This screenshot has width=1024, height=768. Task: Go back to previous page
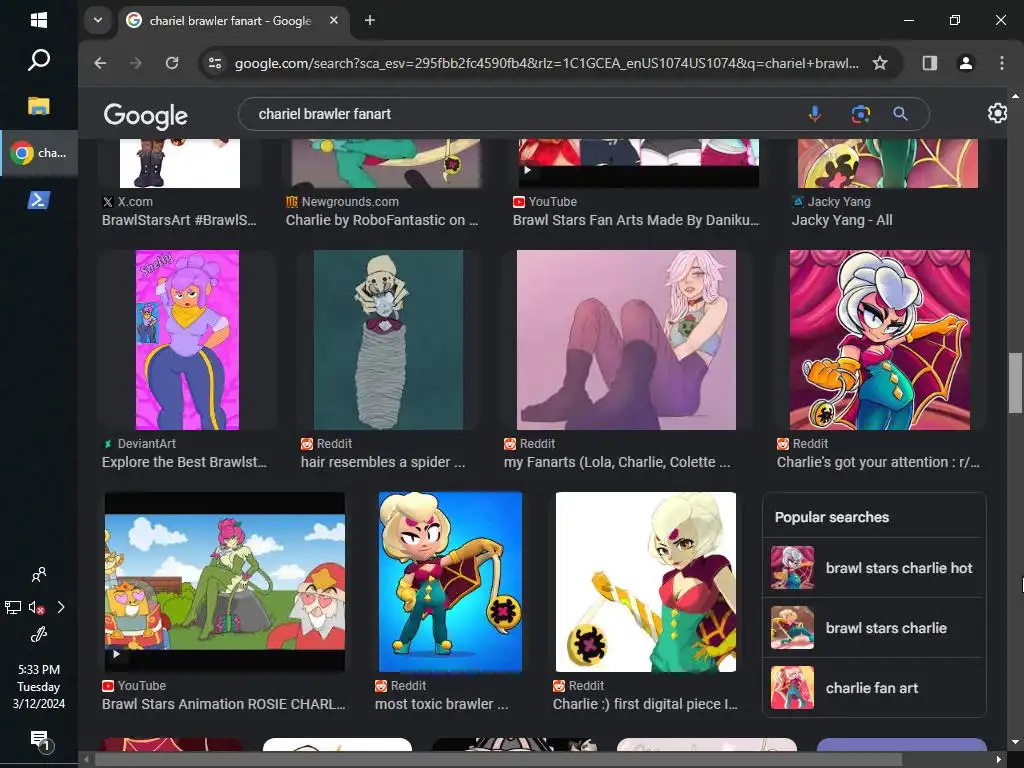click(x=100, y=63)
